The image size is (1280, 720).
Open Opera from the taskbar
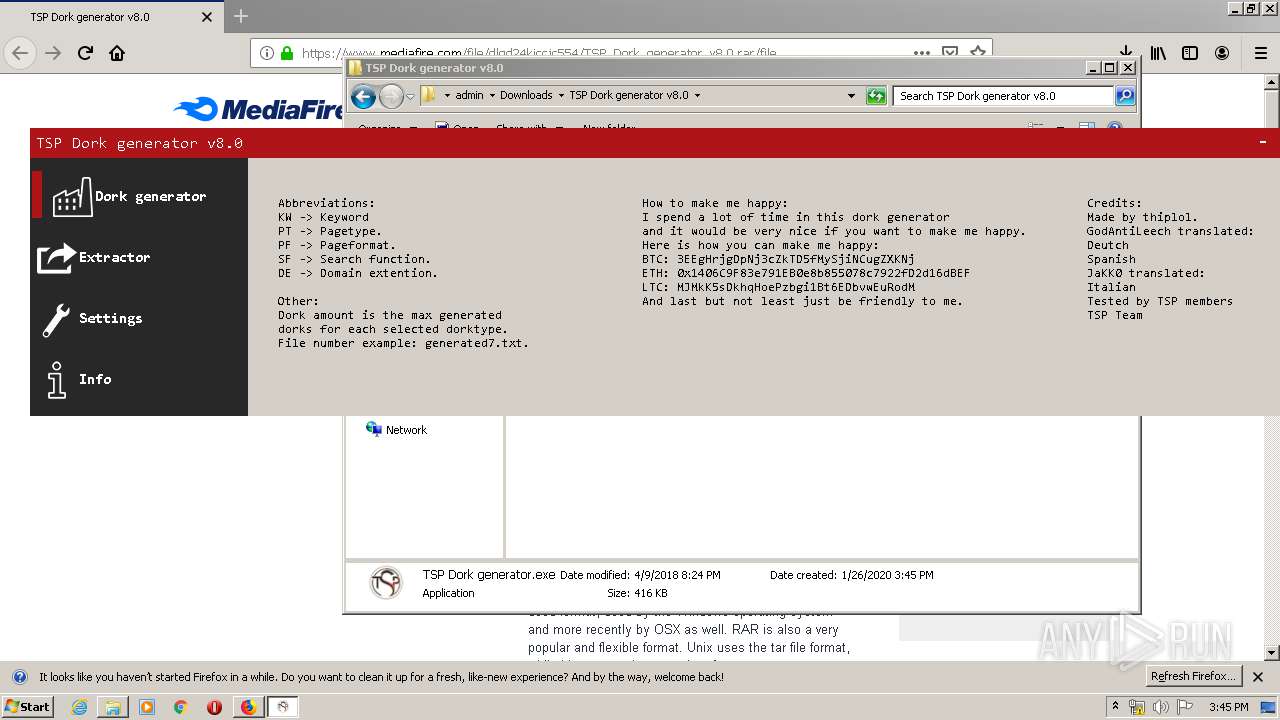214,707
